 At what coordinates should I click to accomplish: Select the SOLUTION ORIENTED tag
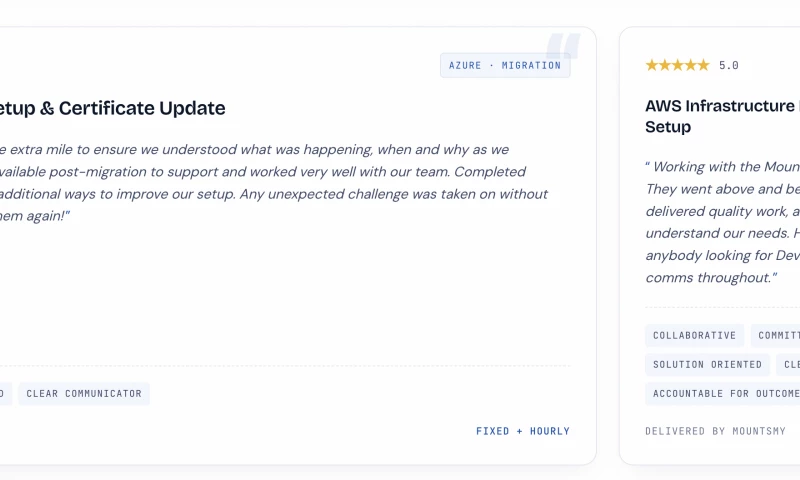click(x=707, y=364)
